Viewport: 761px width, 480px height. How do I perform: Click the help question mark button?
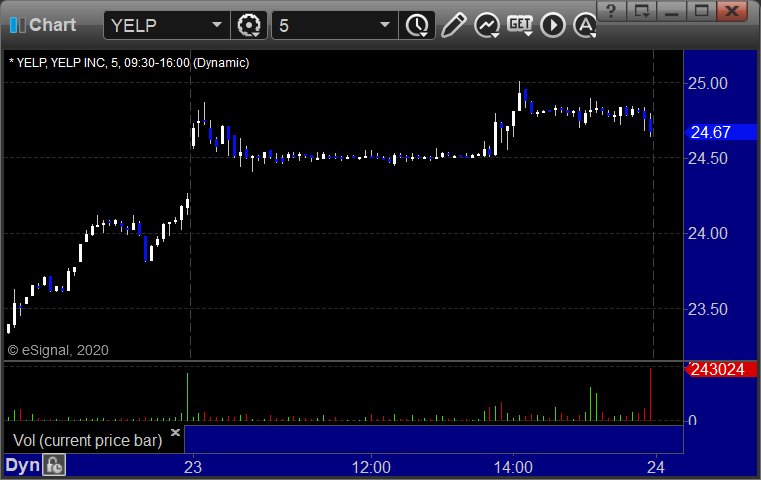tap(611, 10)
